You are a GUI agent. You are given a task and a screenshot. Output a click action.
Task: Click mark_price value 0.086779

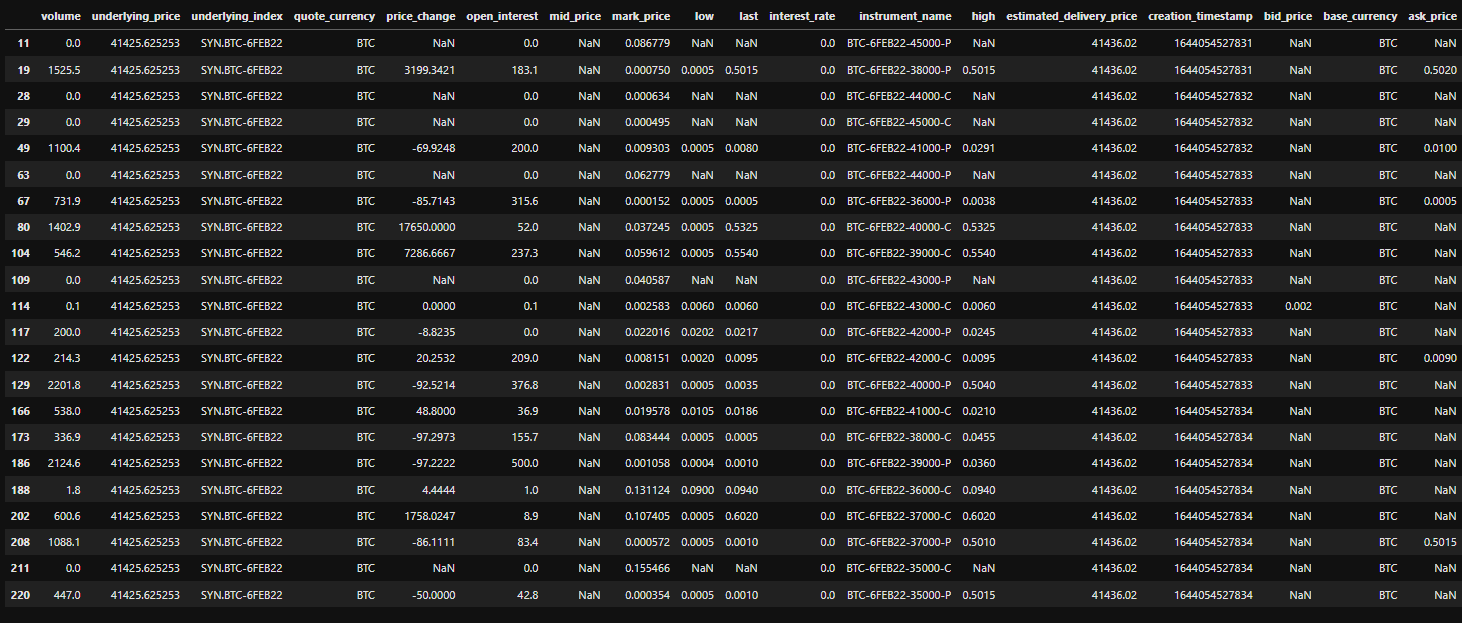648,44
